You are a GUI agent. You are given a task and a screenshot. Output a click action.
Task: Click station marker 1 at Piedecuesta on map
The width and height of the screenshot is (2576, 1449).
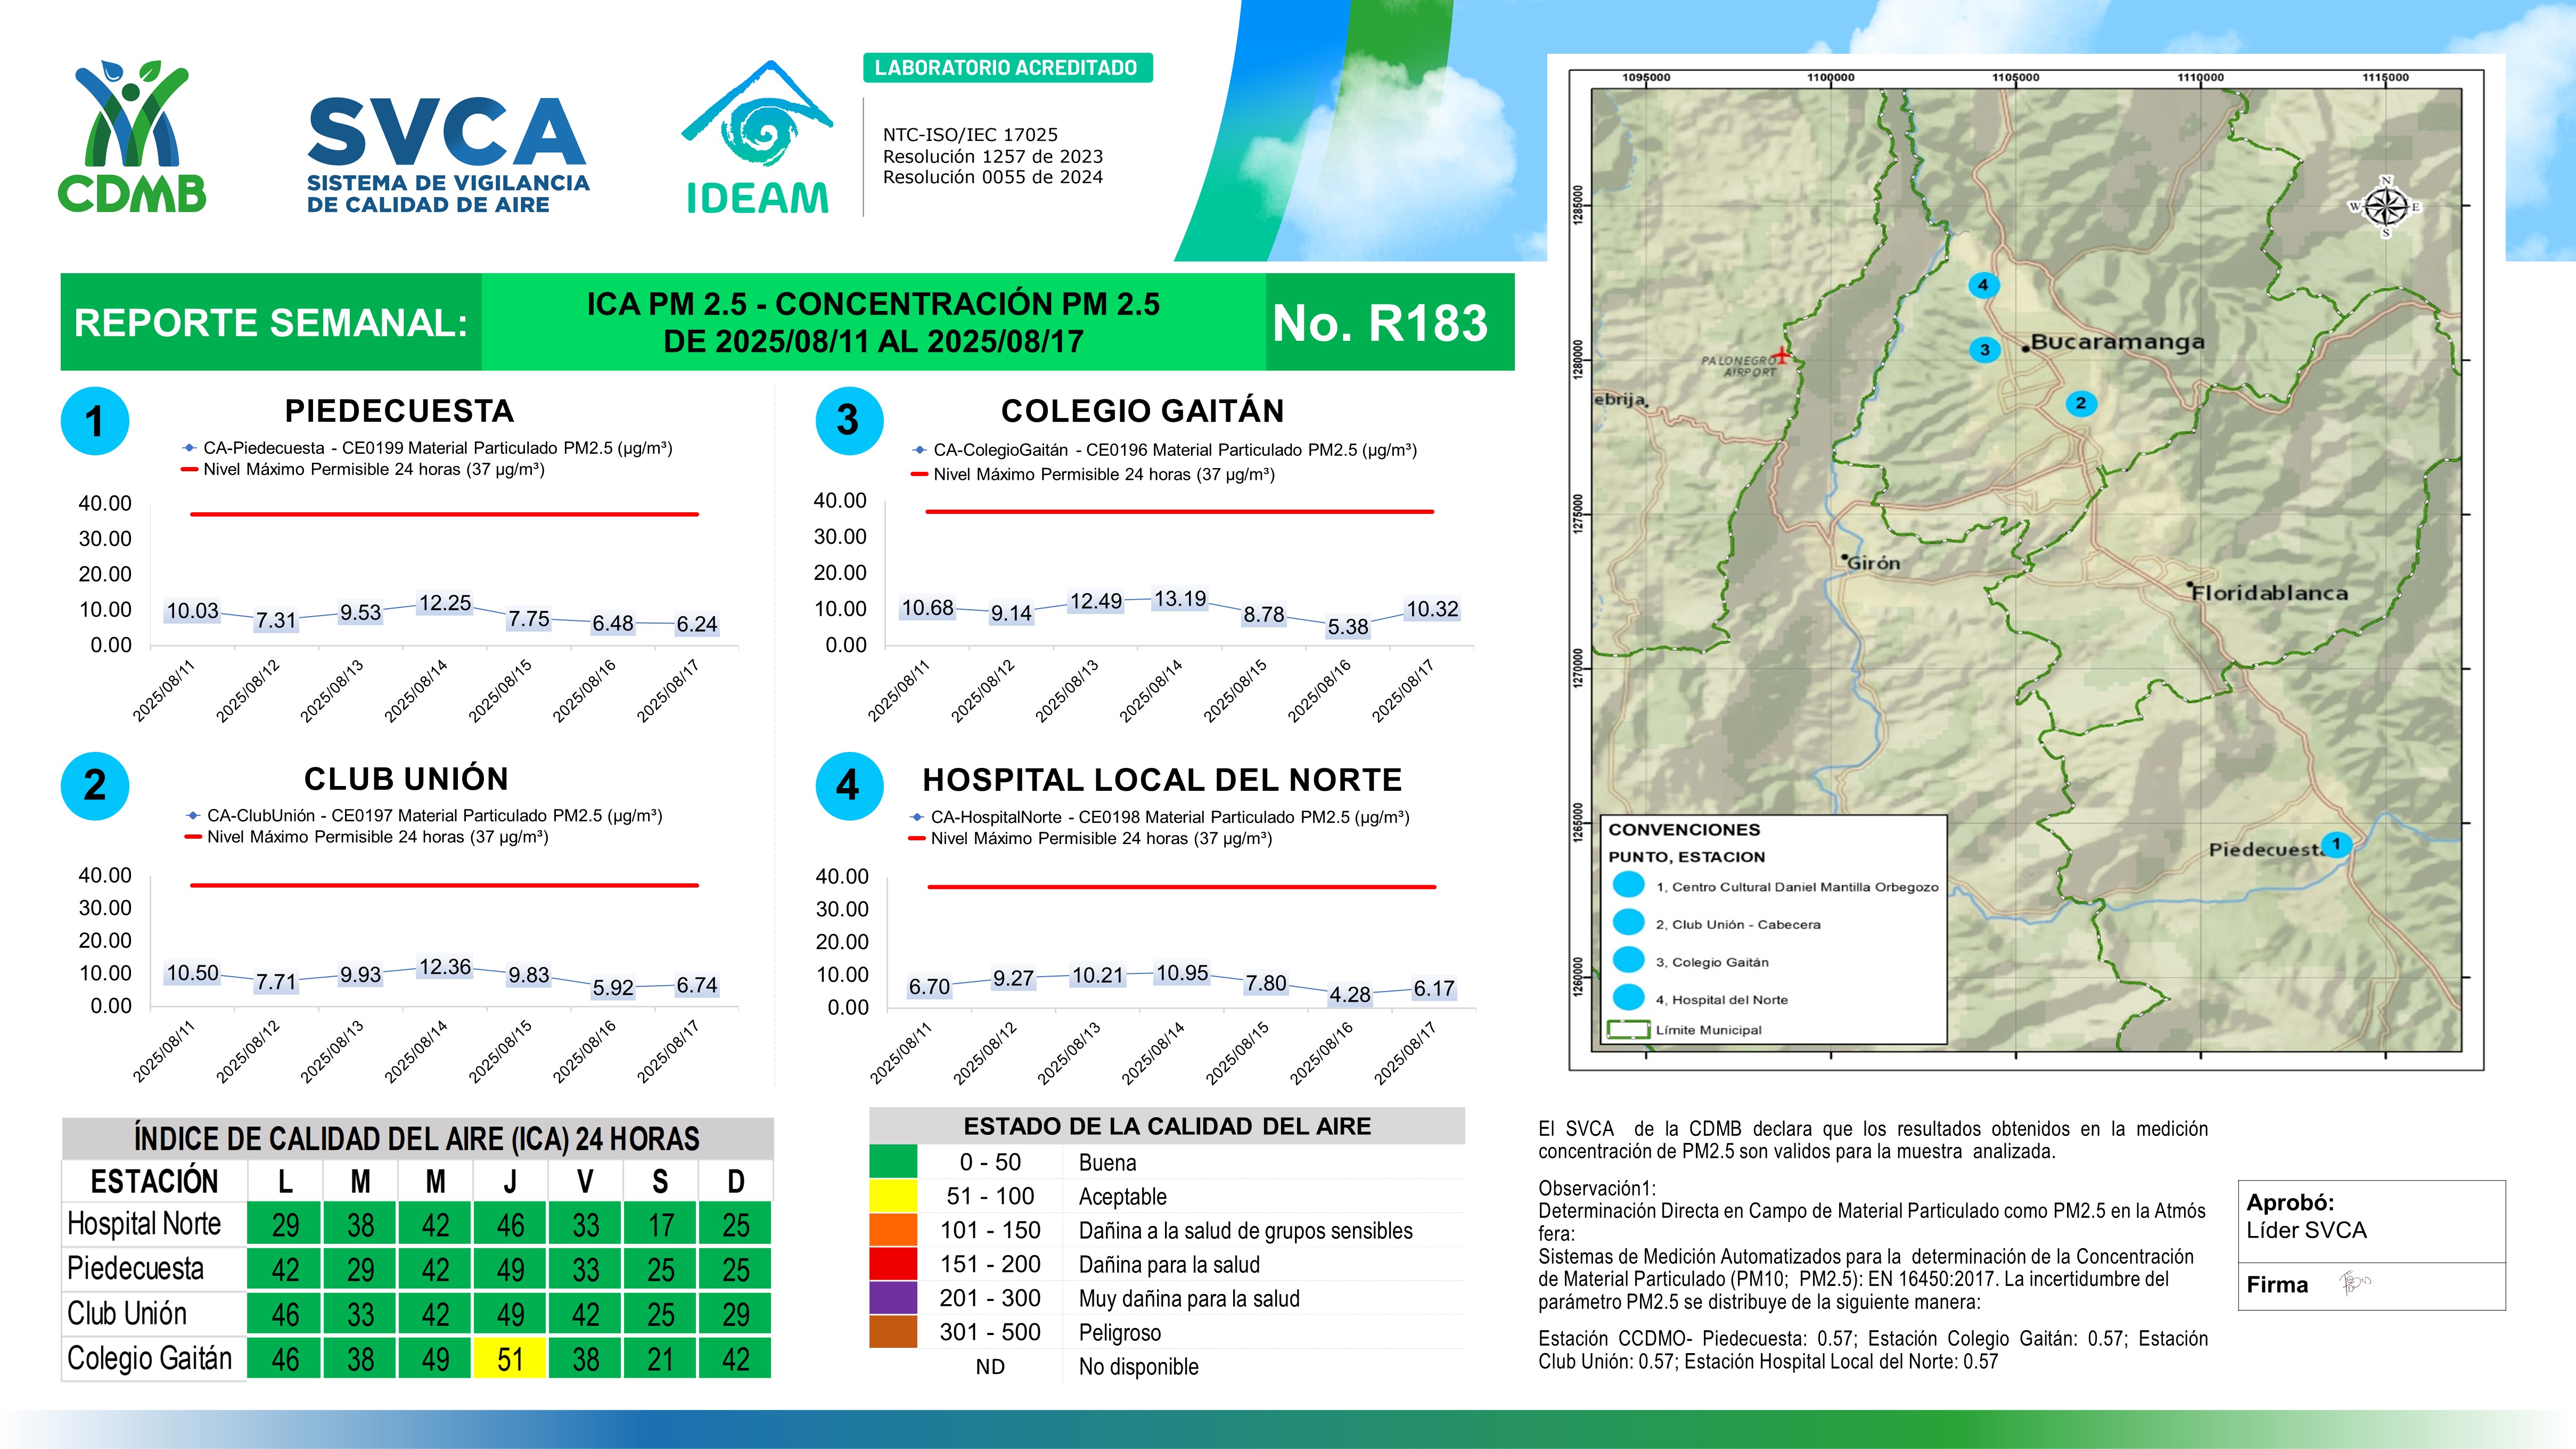2336,844
